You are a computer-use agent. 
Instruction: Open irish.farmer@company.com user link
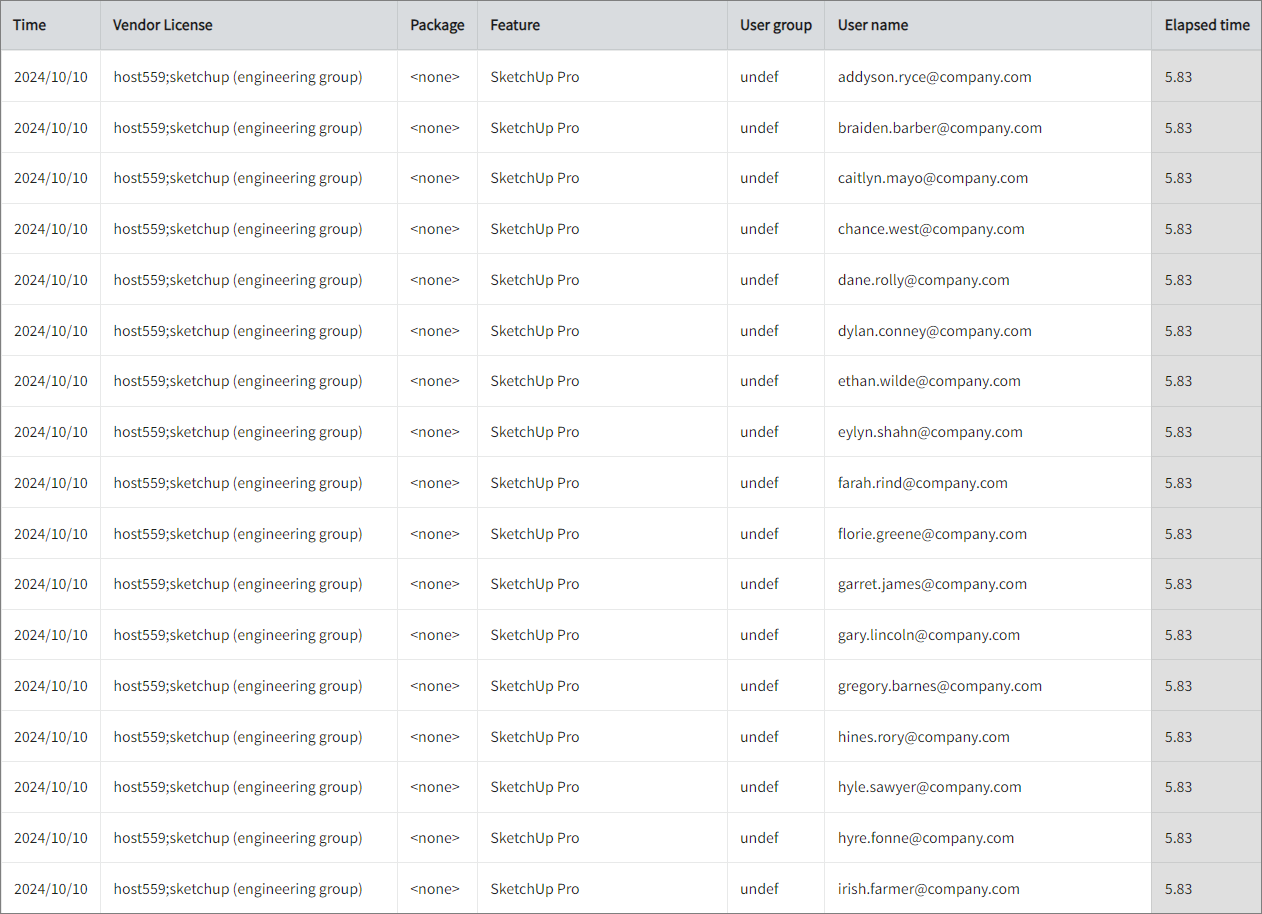click(x=929, y=888)
